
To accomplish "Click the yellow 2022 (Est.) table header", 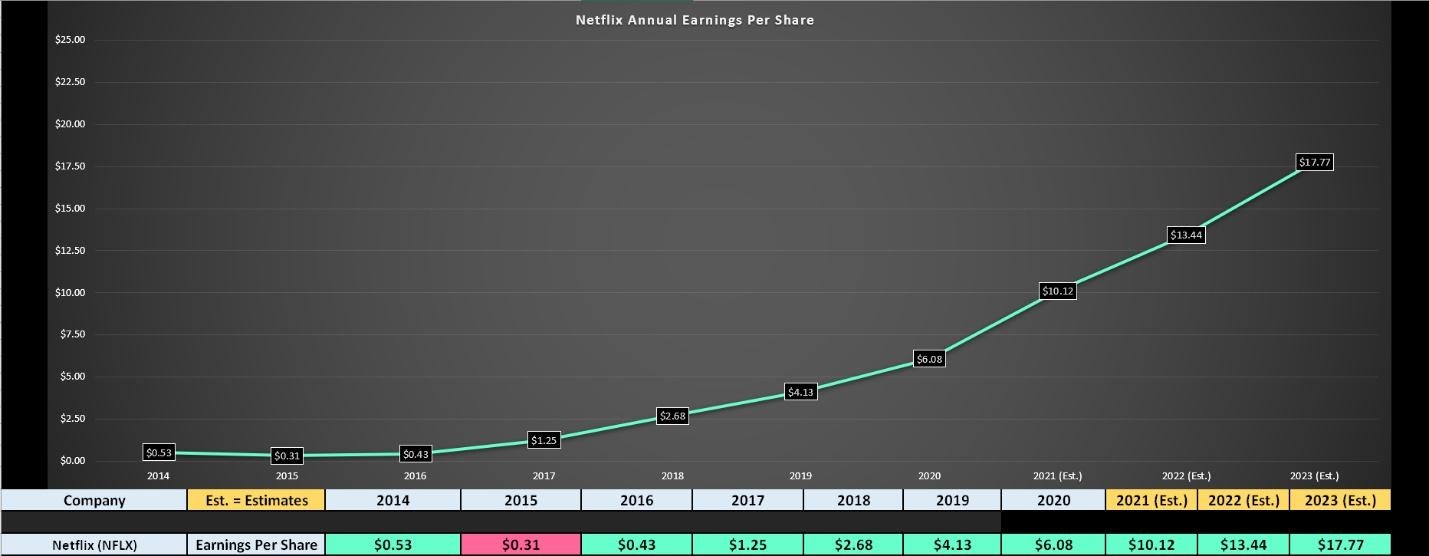I will [1243, 500].
